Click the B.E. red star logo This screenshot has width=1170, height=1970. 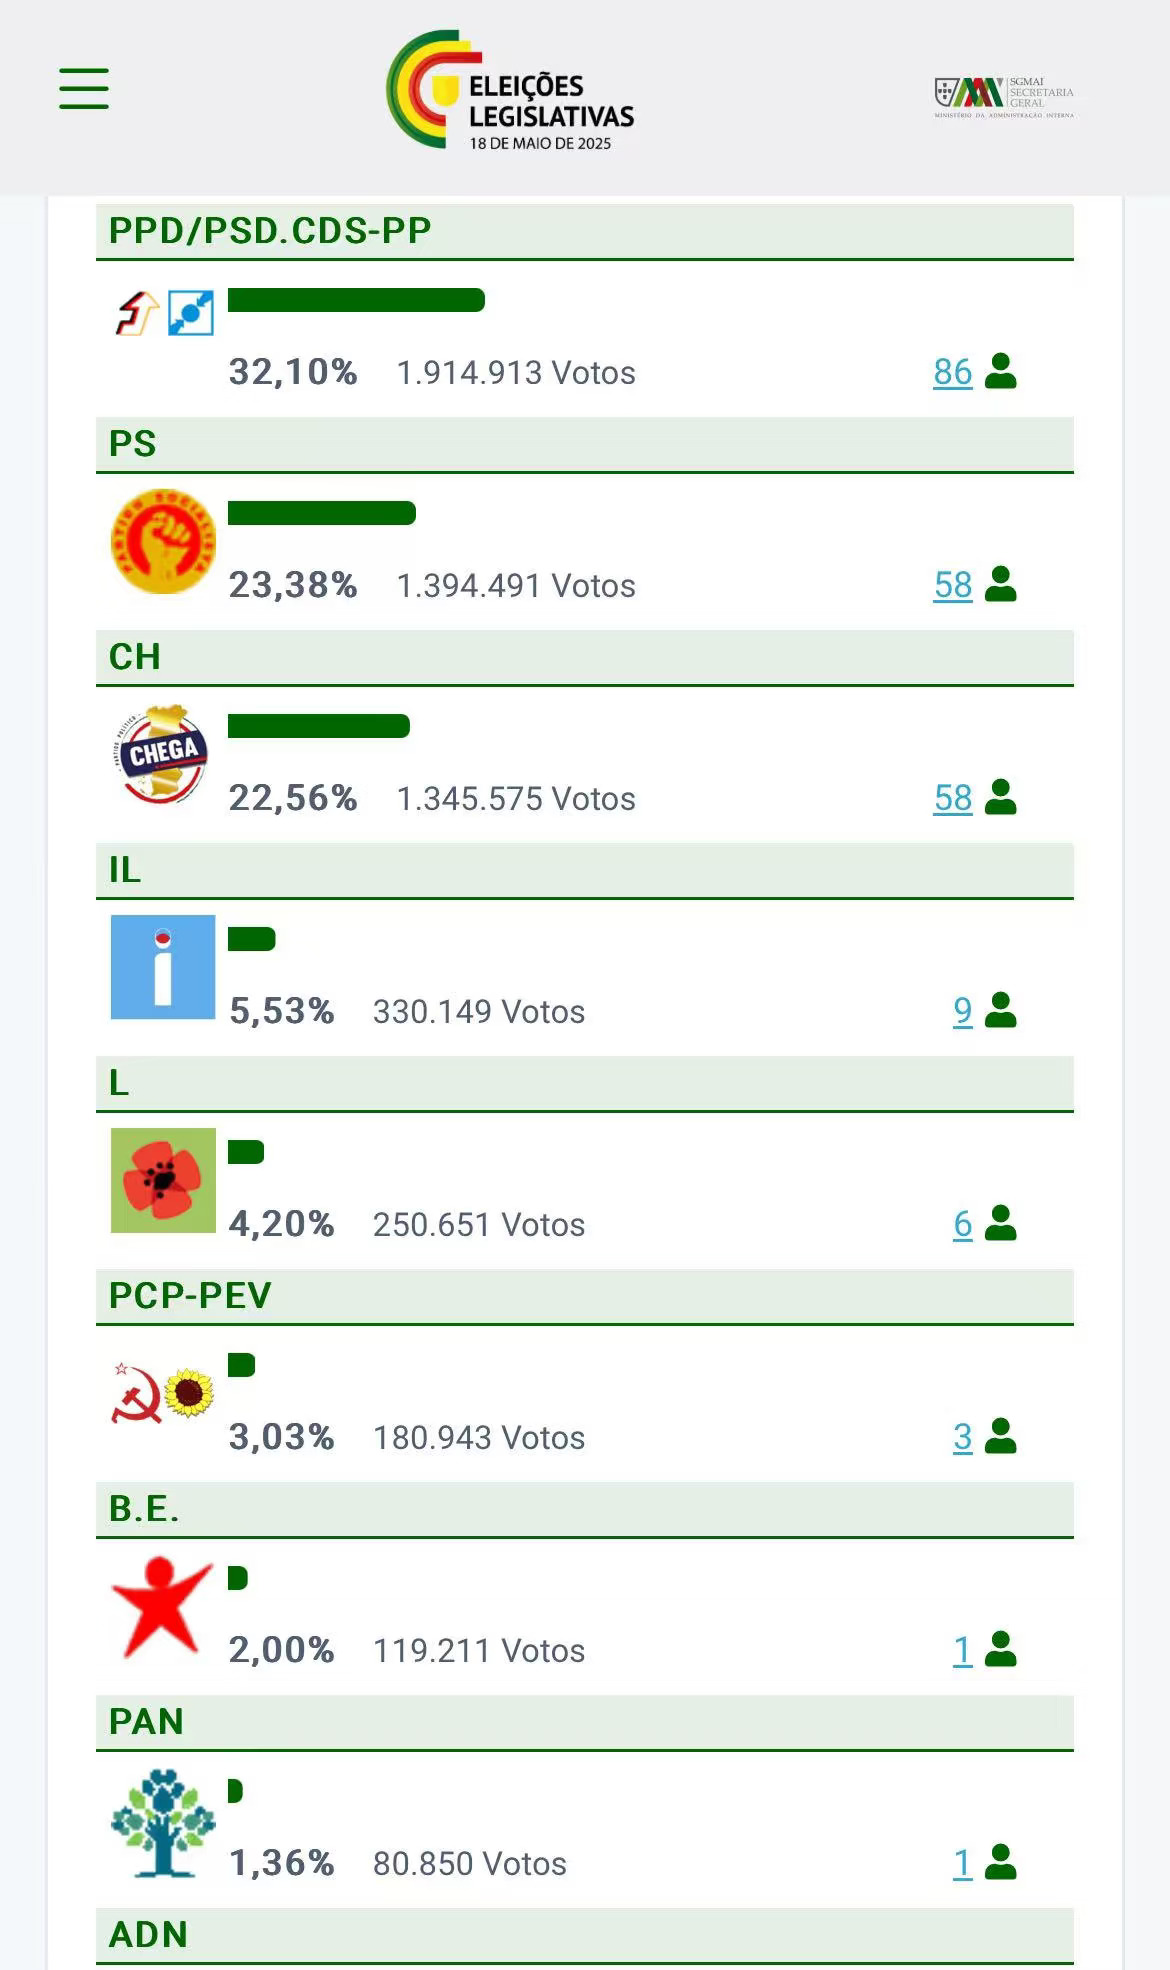161,1606
